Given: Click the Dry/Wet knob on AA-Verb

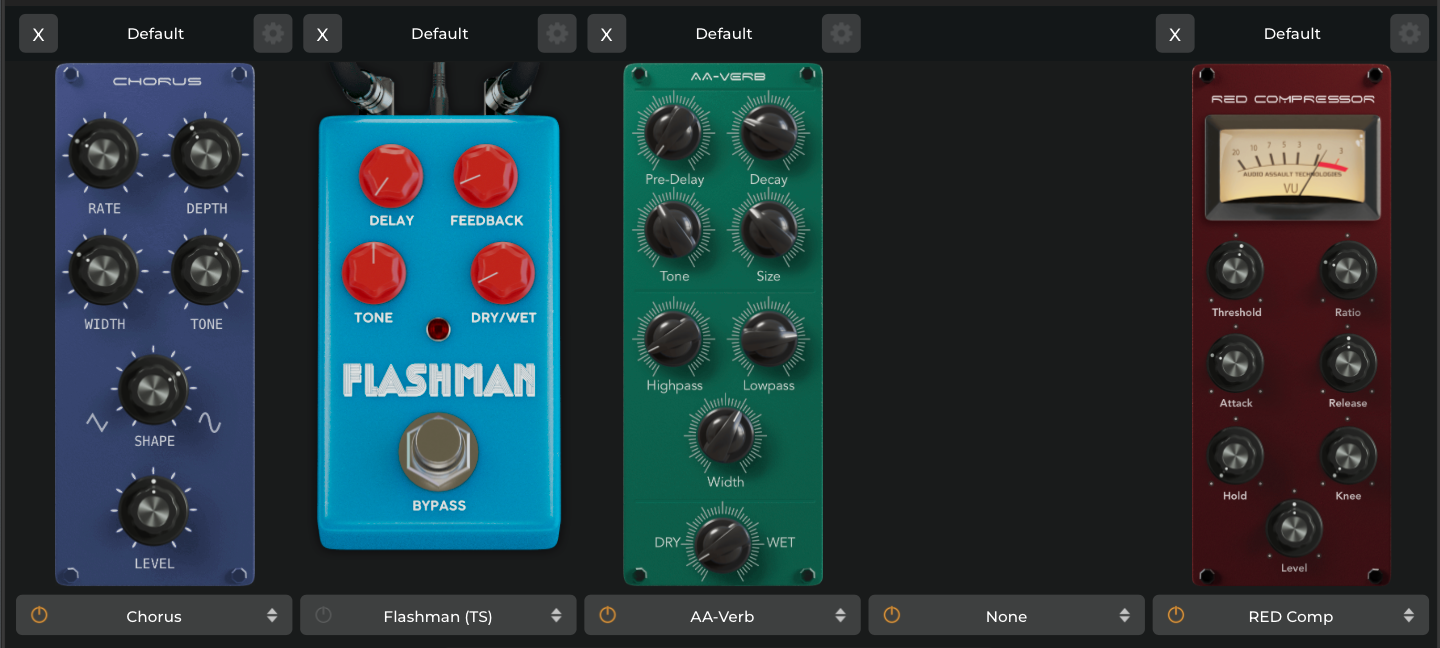Looking at the screenshot, I should click(723, 543).
